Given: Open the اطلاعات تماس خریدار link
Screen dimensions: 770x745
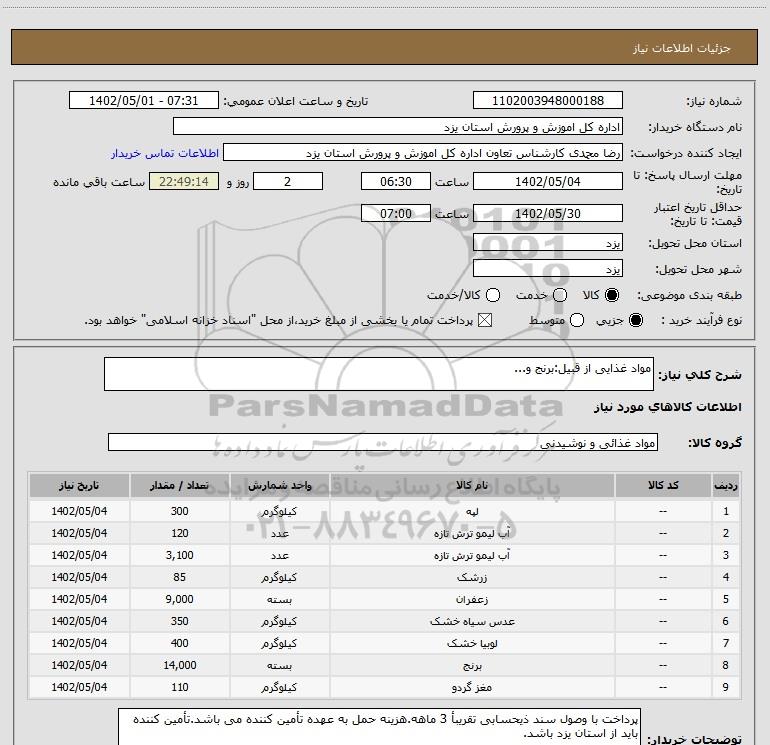Looking at the screenshot, I should (165, 153).
